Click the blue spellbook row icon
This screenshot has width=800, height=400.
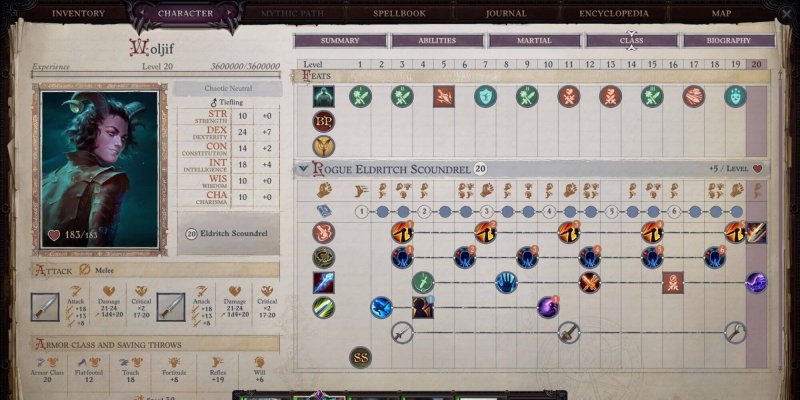click(x=323, y=211)
